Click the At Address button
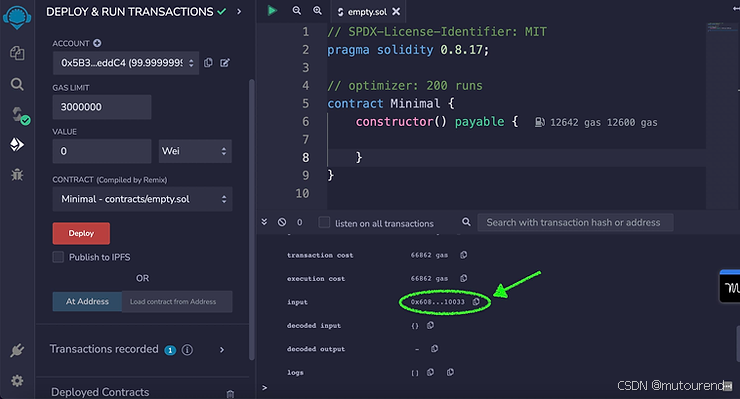740x399 pixels. (87, 301)
